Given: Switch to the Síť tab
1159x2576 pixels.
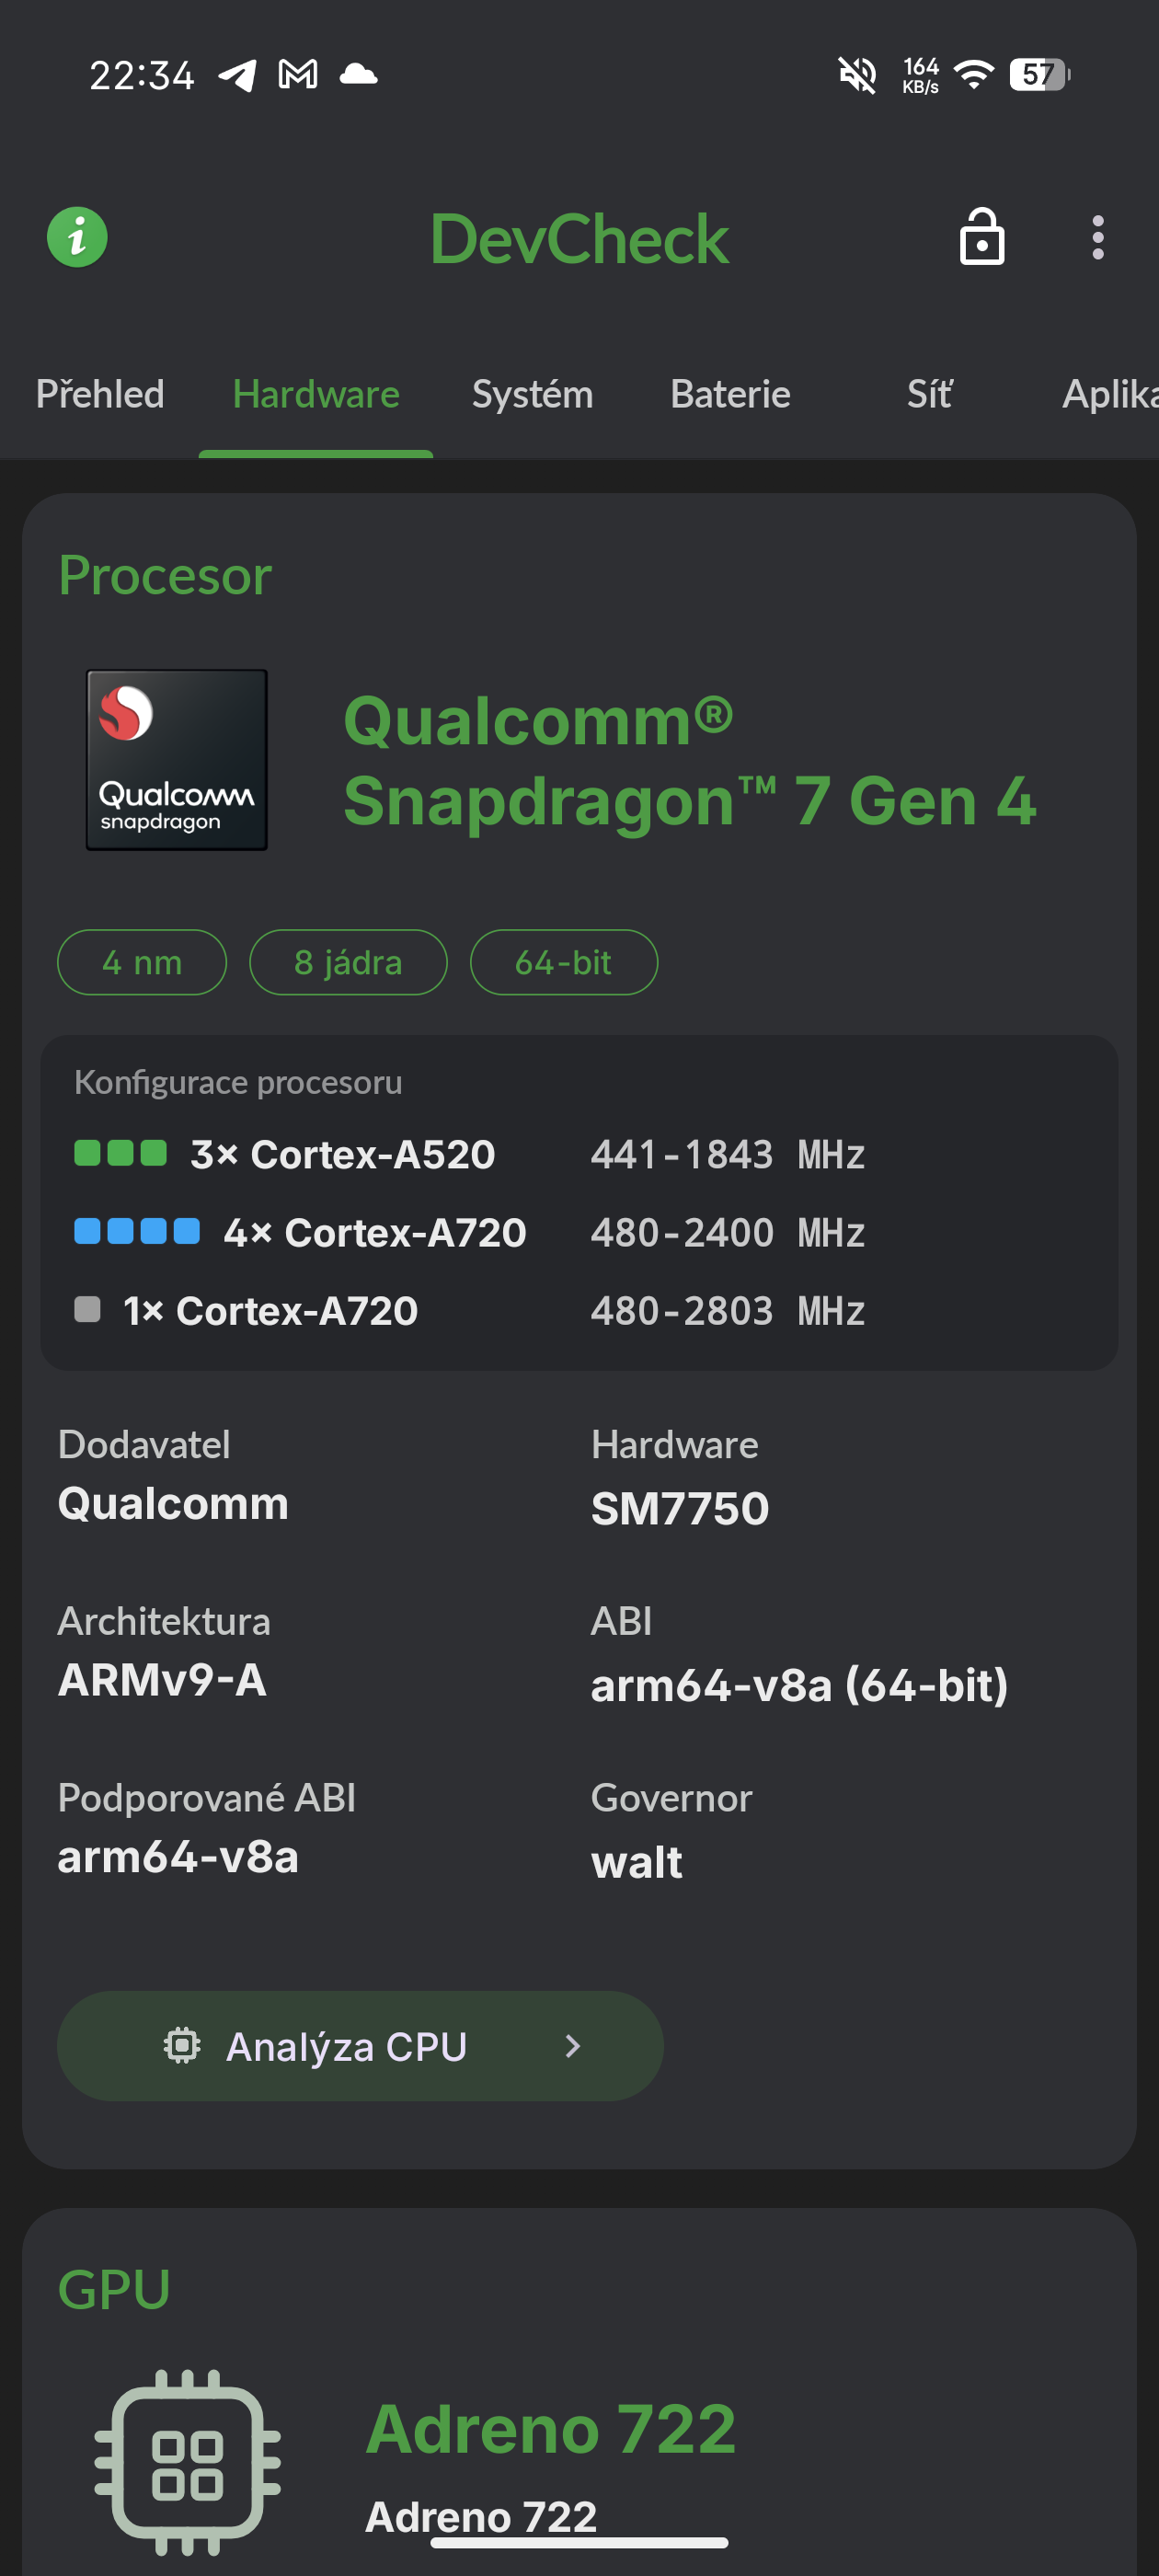Looking at the screenshot, I should click(x=927, y=394).
